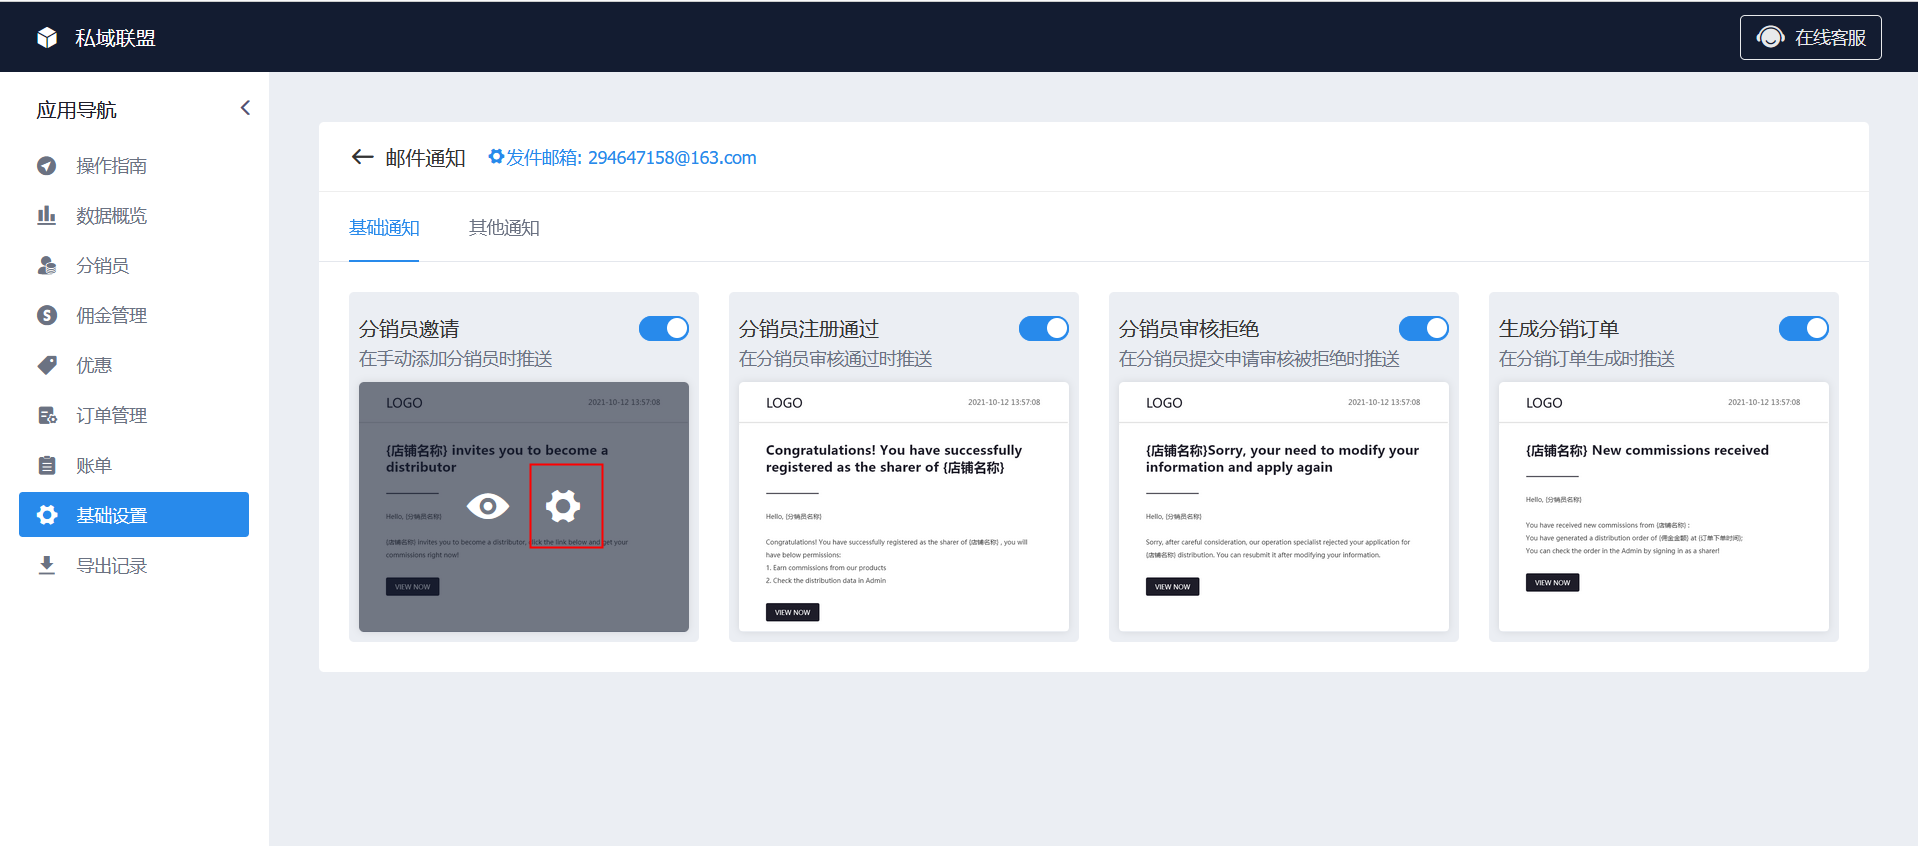Click the 生成分销订单 card title
Screen dimensions: 1918x846
click(x=1559, y=329)
